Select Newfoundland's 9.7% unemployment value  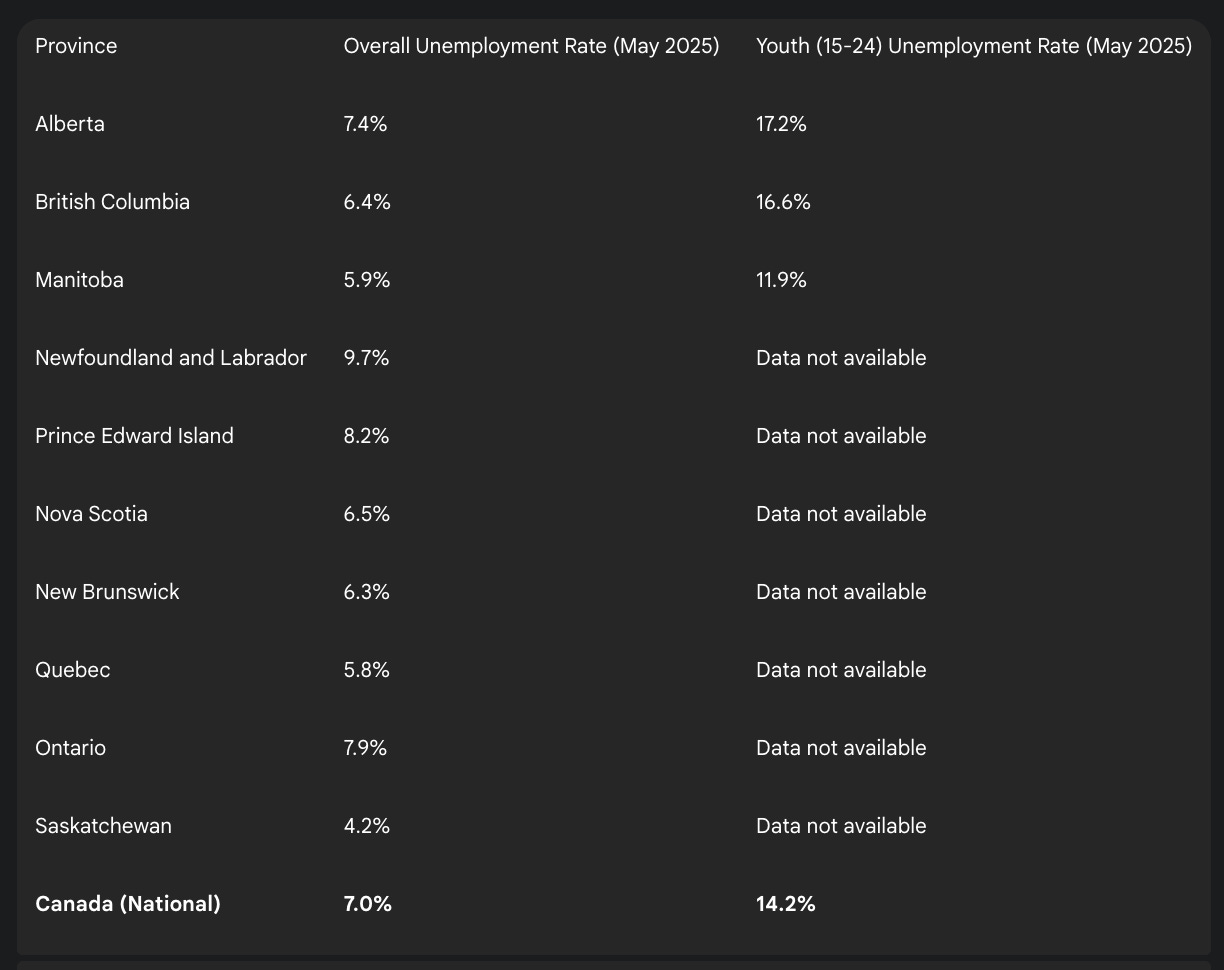(366, 358)
